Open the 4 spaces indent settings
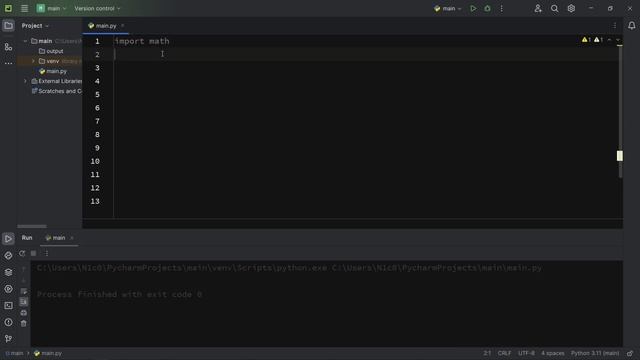This screenshot has width=640, height=360. pos(553,353)
